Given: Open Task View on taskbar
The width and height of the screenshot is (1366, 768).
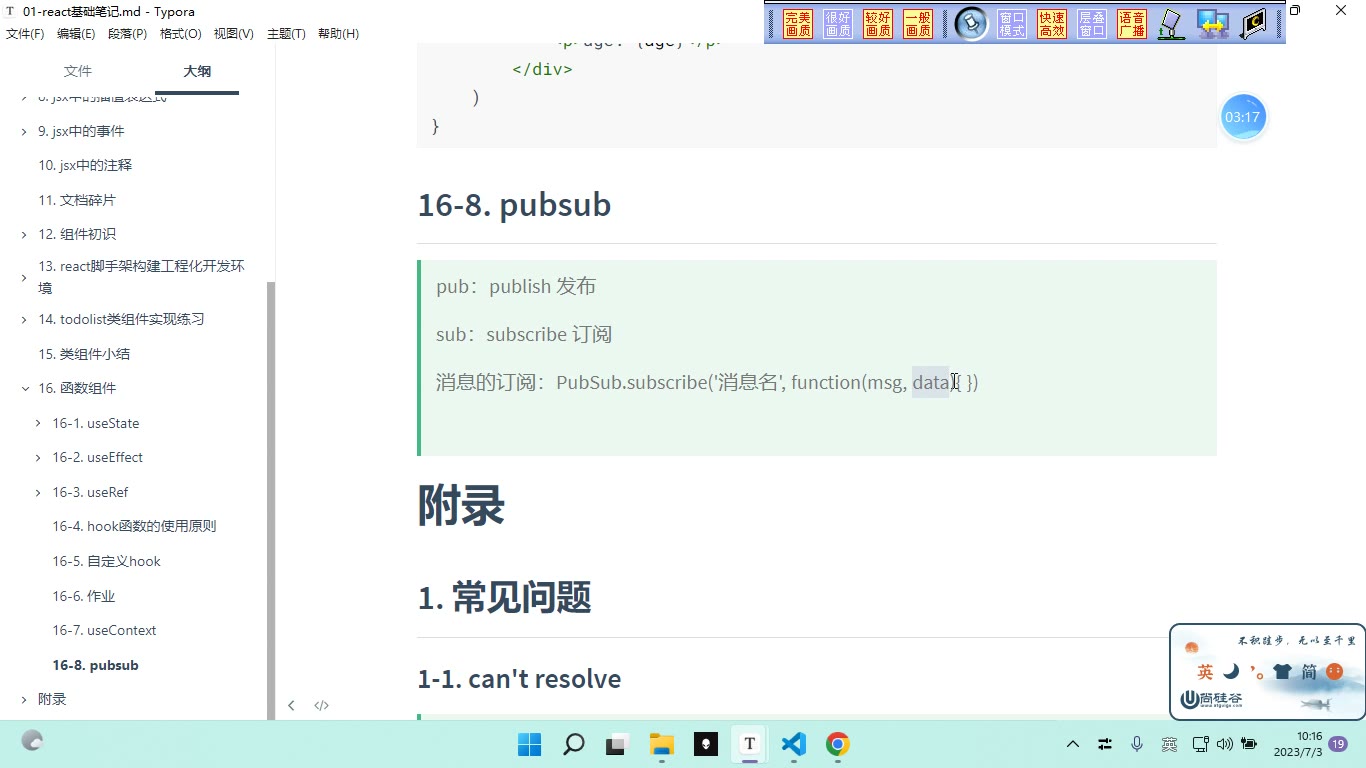Looking at the screenshot, I should 618,744.
